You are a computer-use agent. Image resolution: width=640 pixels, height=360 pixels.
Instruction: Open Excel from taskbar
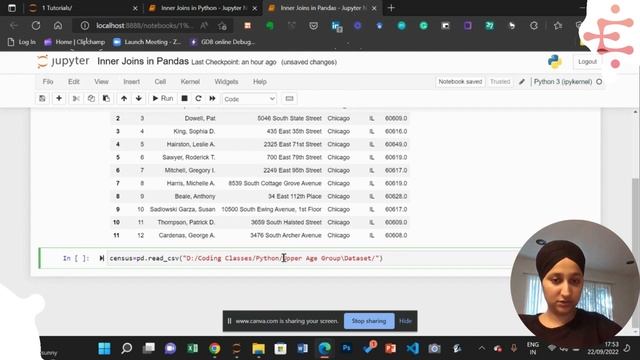click(x=192, y=349)
